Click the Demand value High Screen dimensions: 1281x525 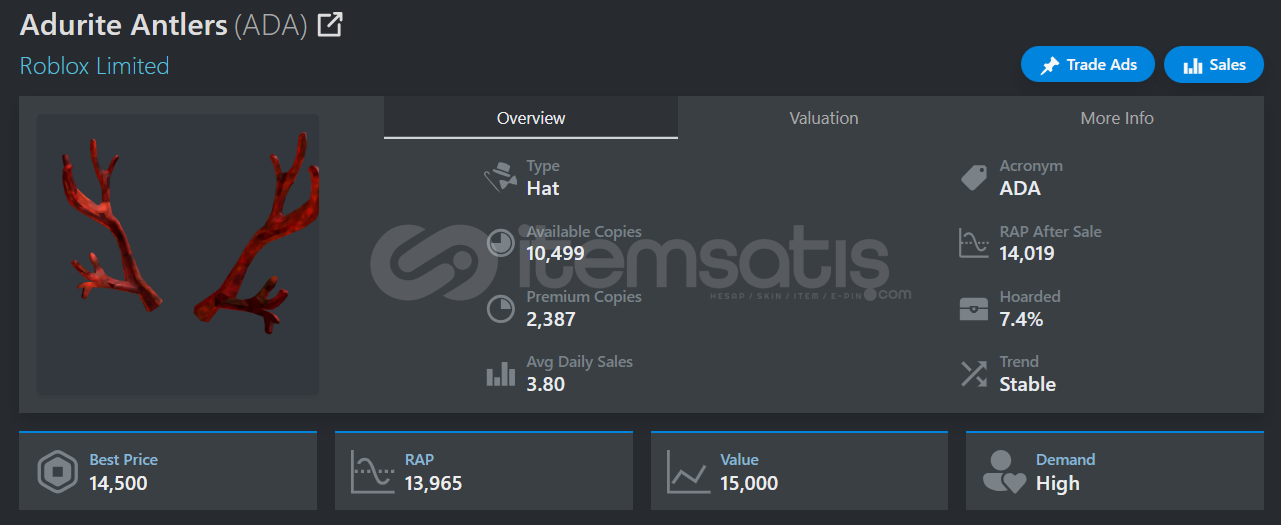pyautogui.click(x=1058, y=483)
